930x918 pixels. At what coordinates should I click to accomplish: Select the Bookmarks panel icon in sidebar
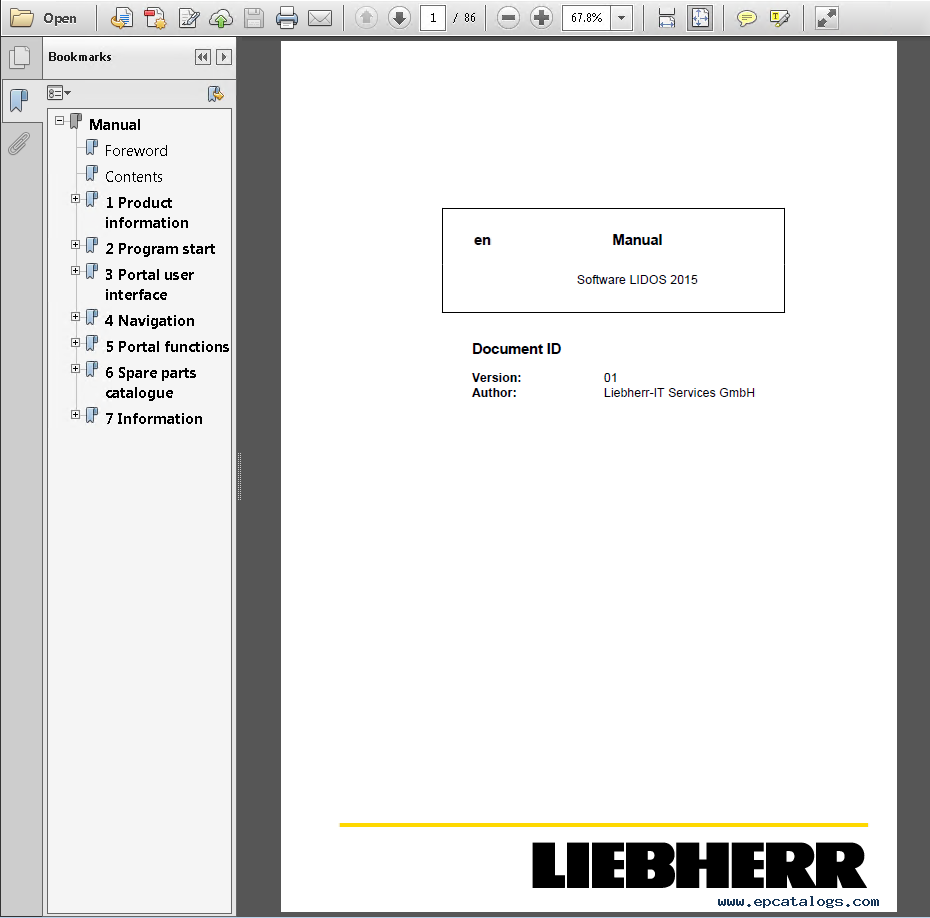(19, 100)
